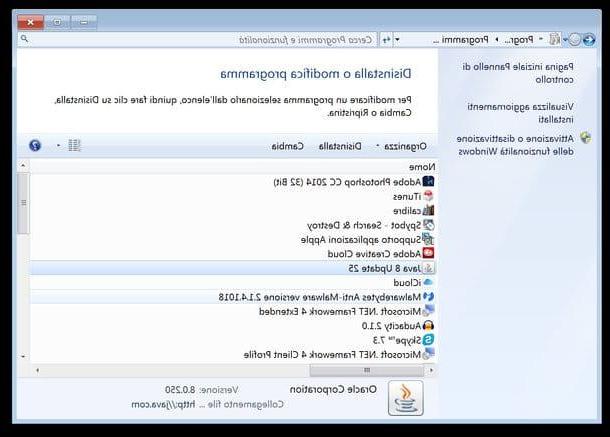Click the iTunes program icon
610x437 pixels.
428,196
